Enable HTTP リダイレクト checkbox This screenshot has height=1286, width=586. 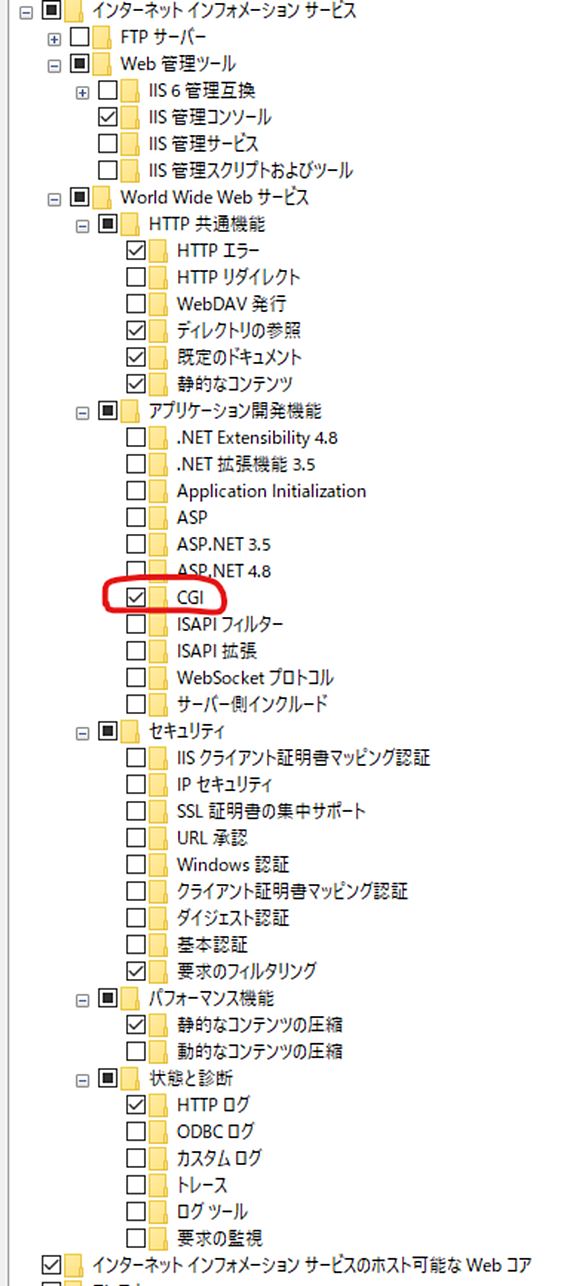coord(136,277)
